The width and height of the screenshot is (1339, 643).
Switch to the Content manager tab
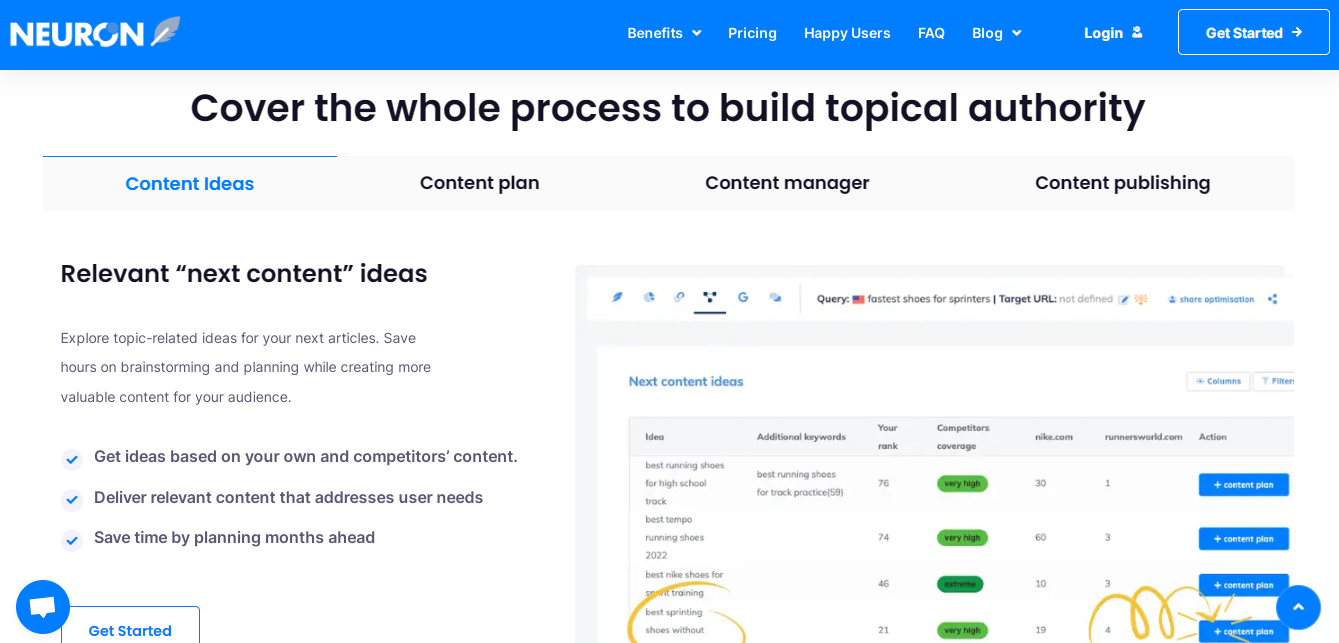(x=787, y=183)
